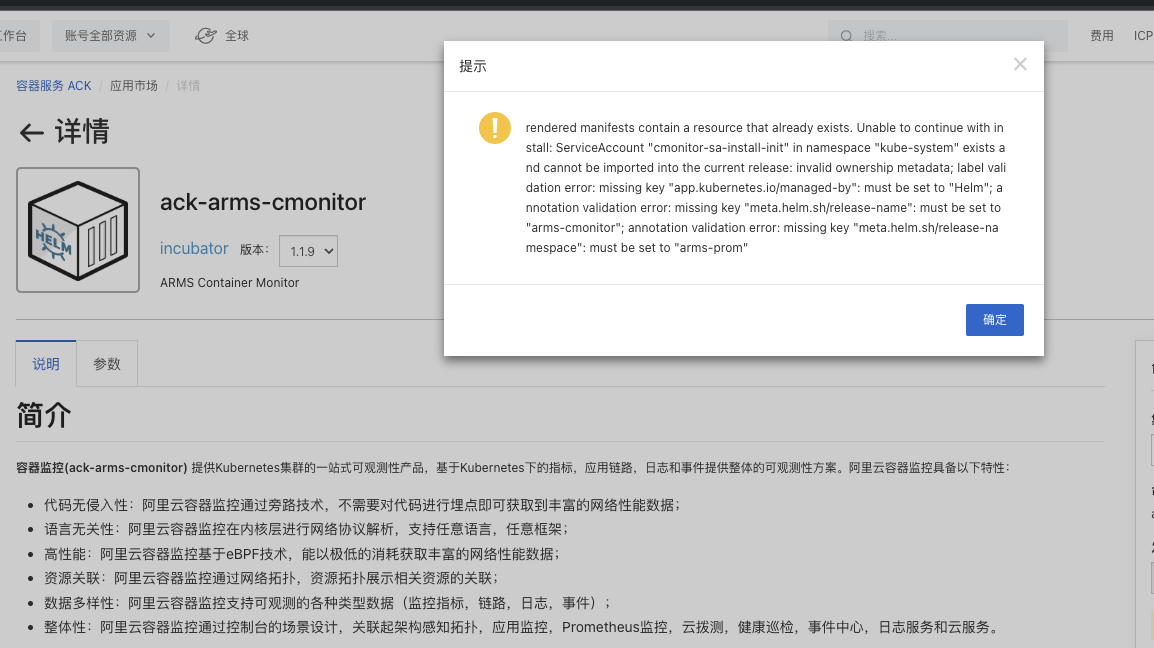Open the 版本 1.1.9 version dropdown
The width and height of the screenshot is (1154, 648).
click(x=308, y=251)
